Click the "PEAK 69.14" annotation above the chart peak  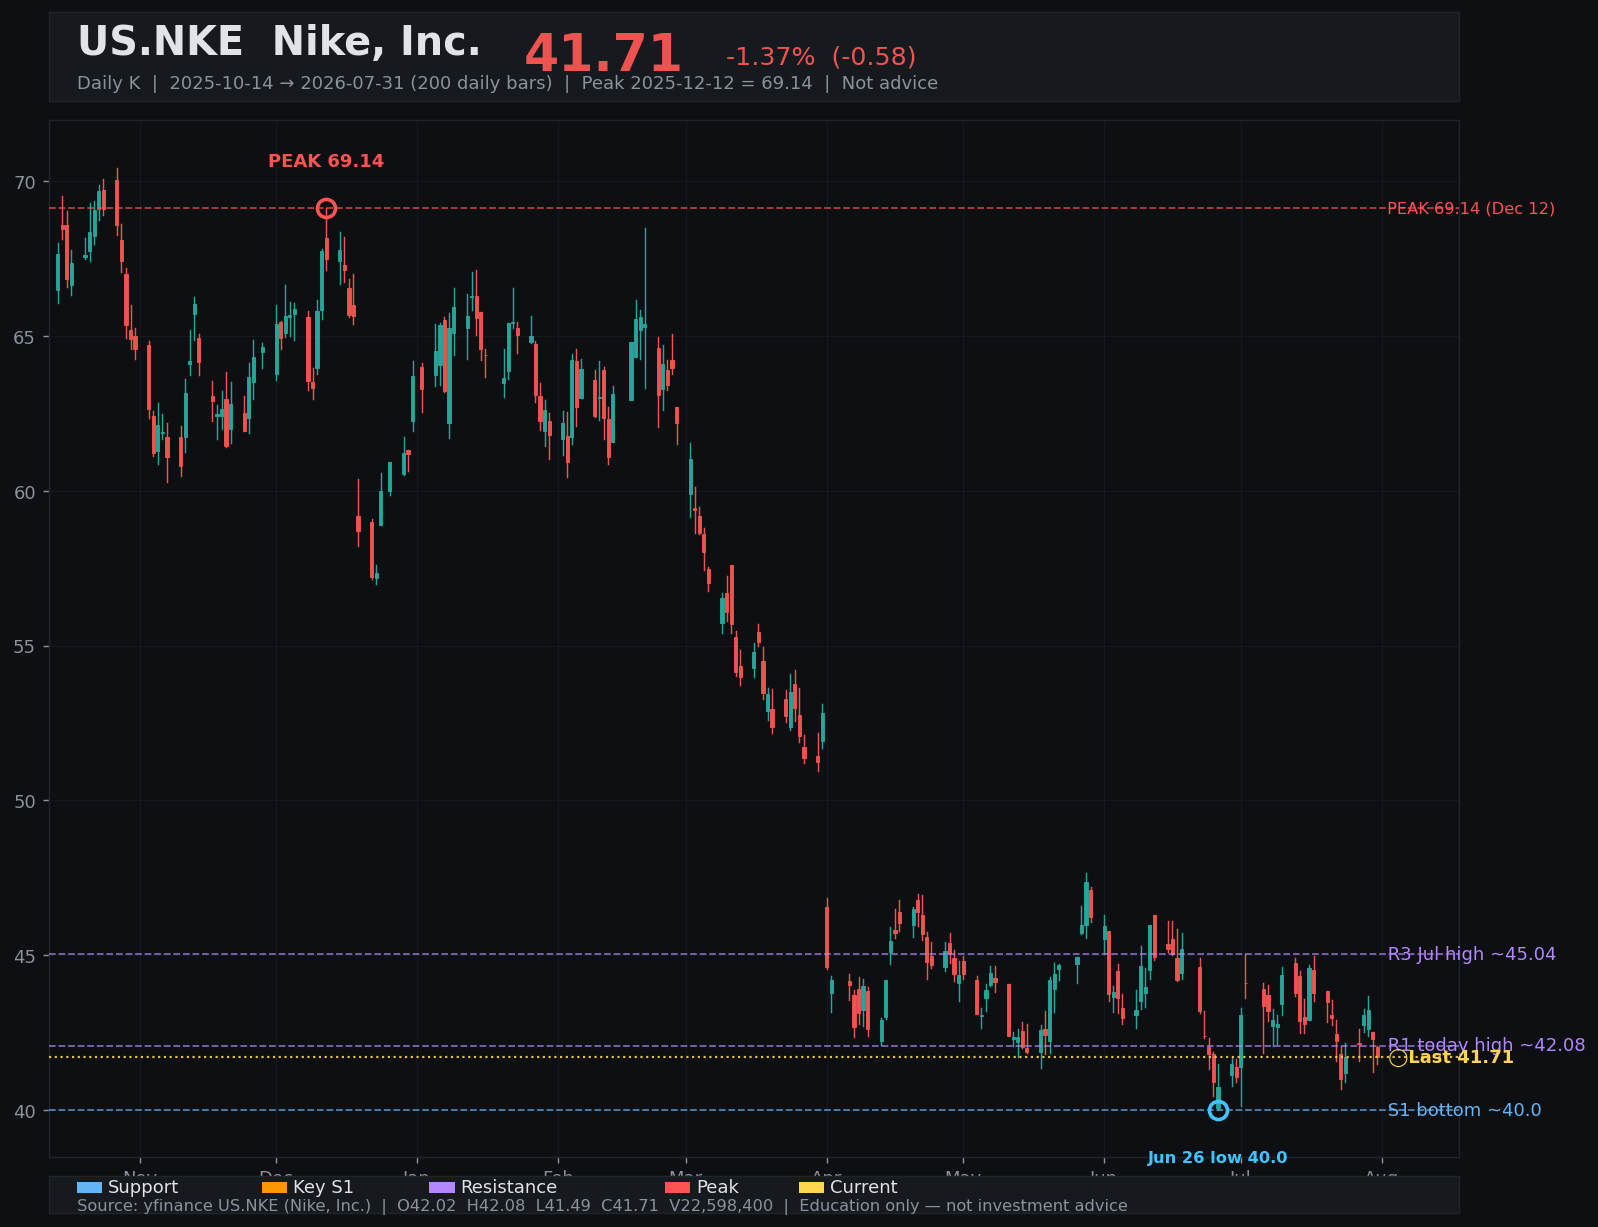(x=326, y=161)
